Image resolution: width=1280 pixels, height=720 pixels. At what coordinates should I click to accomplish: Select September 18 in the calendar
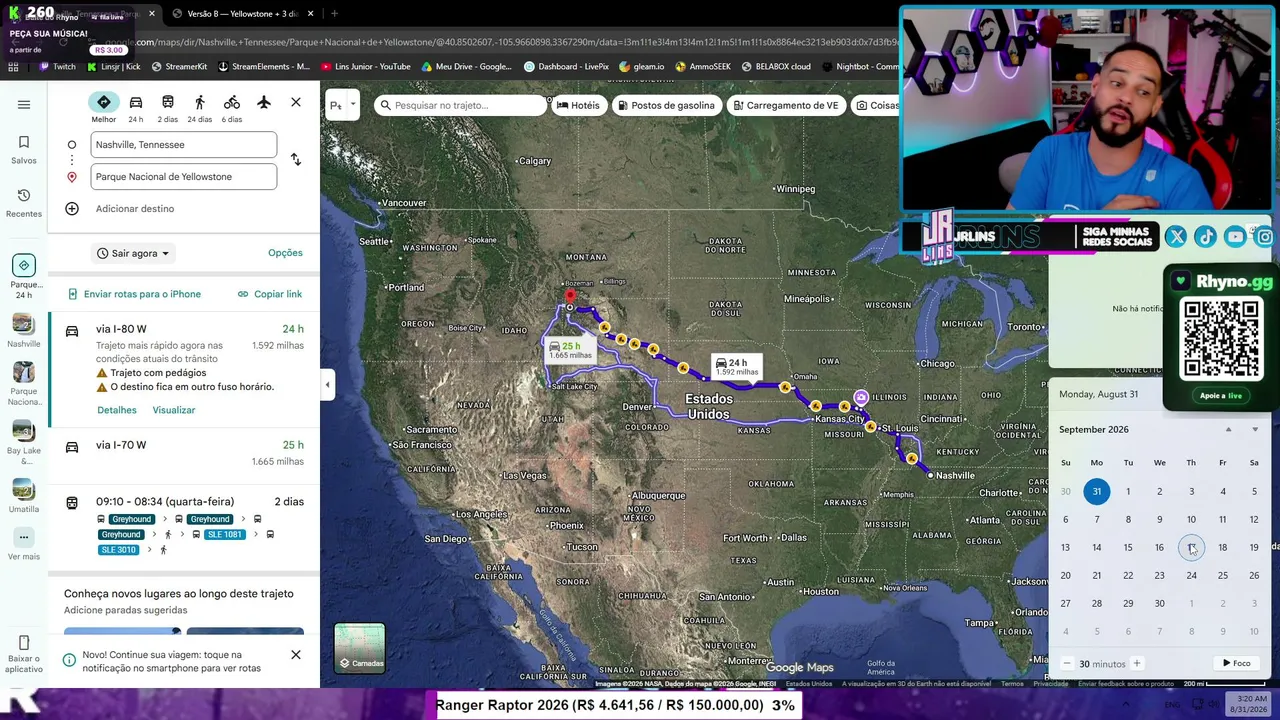(1222, 547)
